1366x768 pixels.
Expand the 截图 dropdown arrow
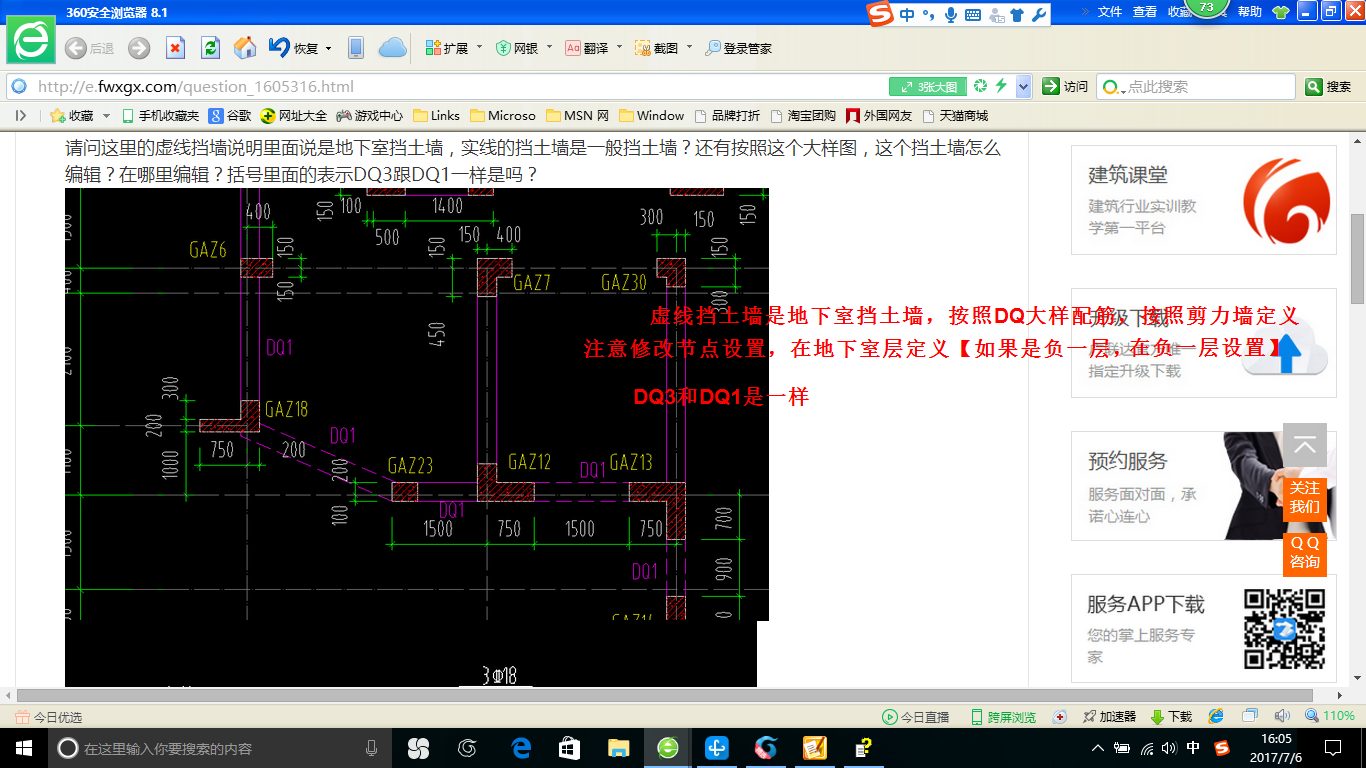click(689, 47)
